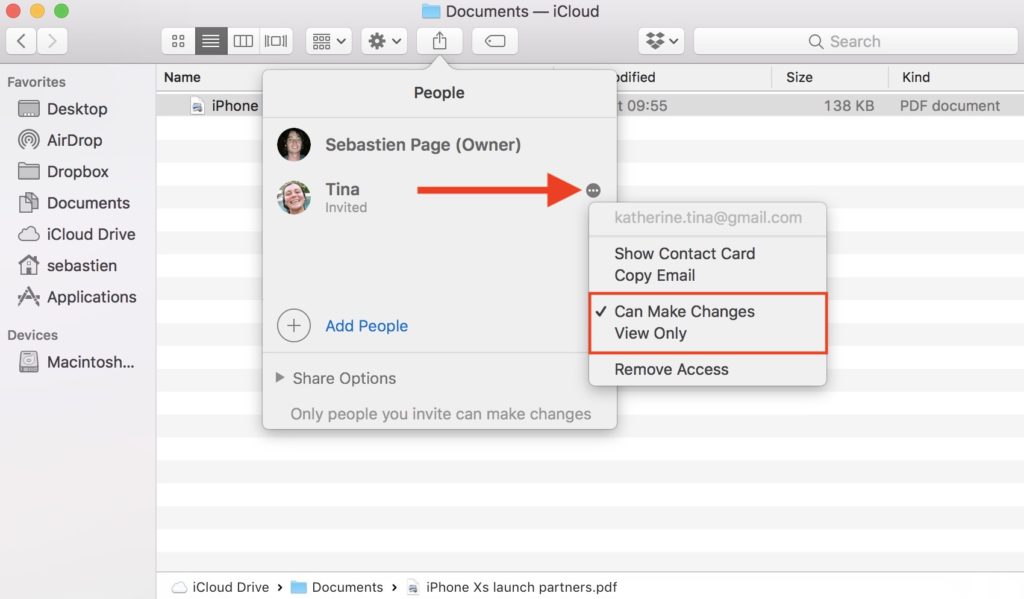The image size is (1024, 599).
Task: Open Applications in the sidebar
Action: coord(91,297)
